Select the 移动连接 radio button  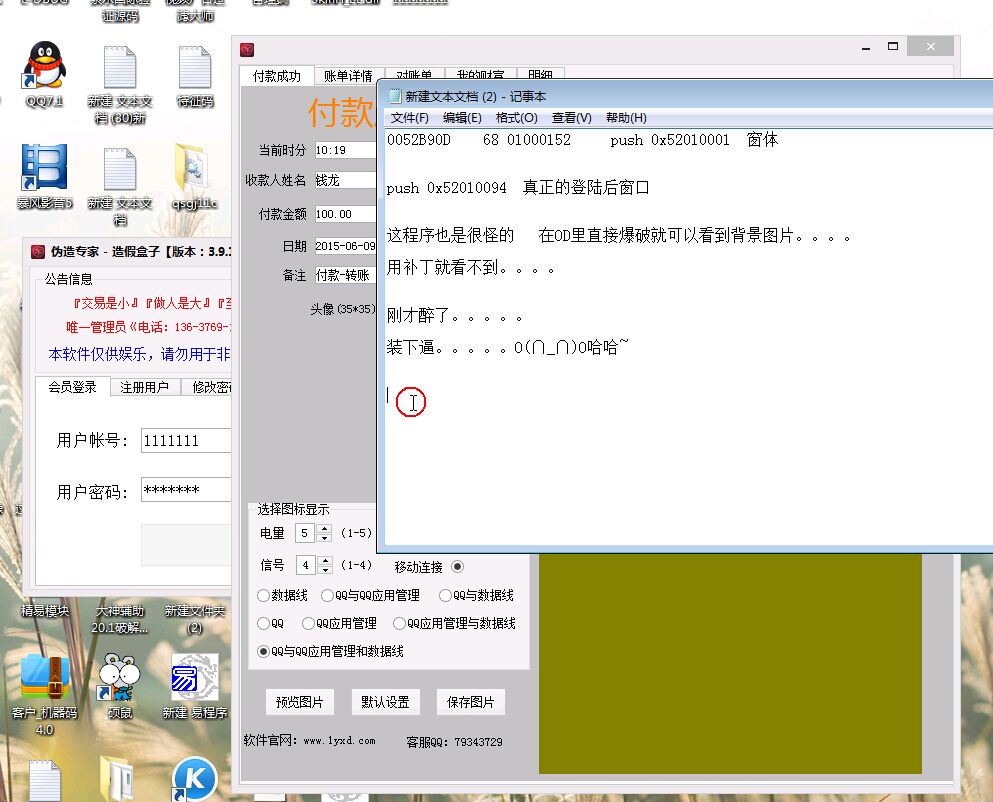point(457,566)
